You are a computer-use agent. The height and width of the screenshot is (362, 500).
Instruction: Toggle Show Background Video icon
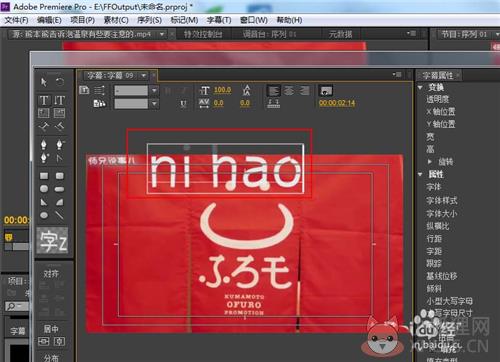326,90
